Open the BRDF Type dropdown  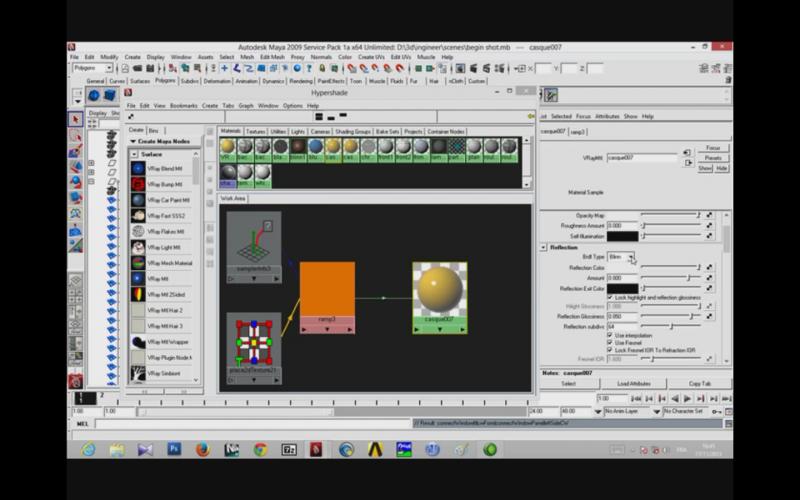[x=621, y=257]
